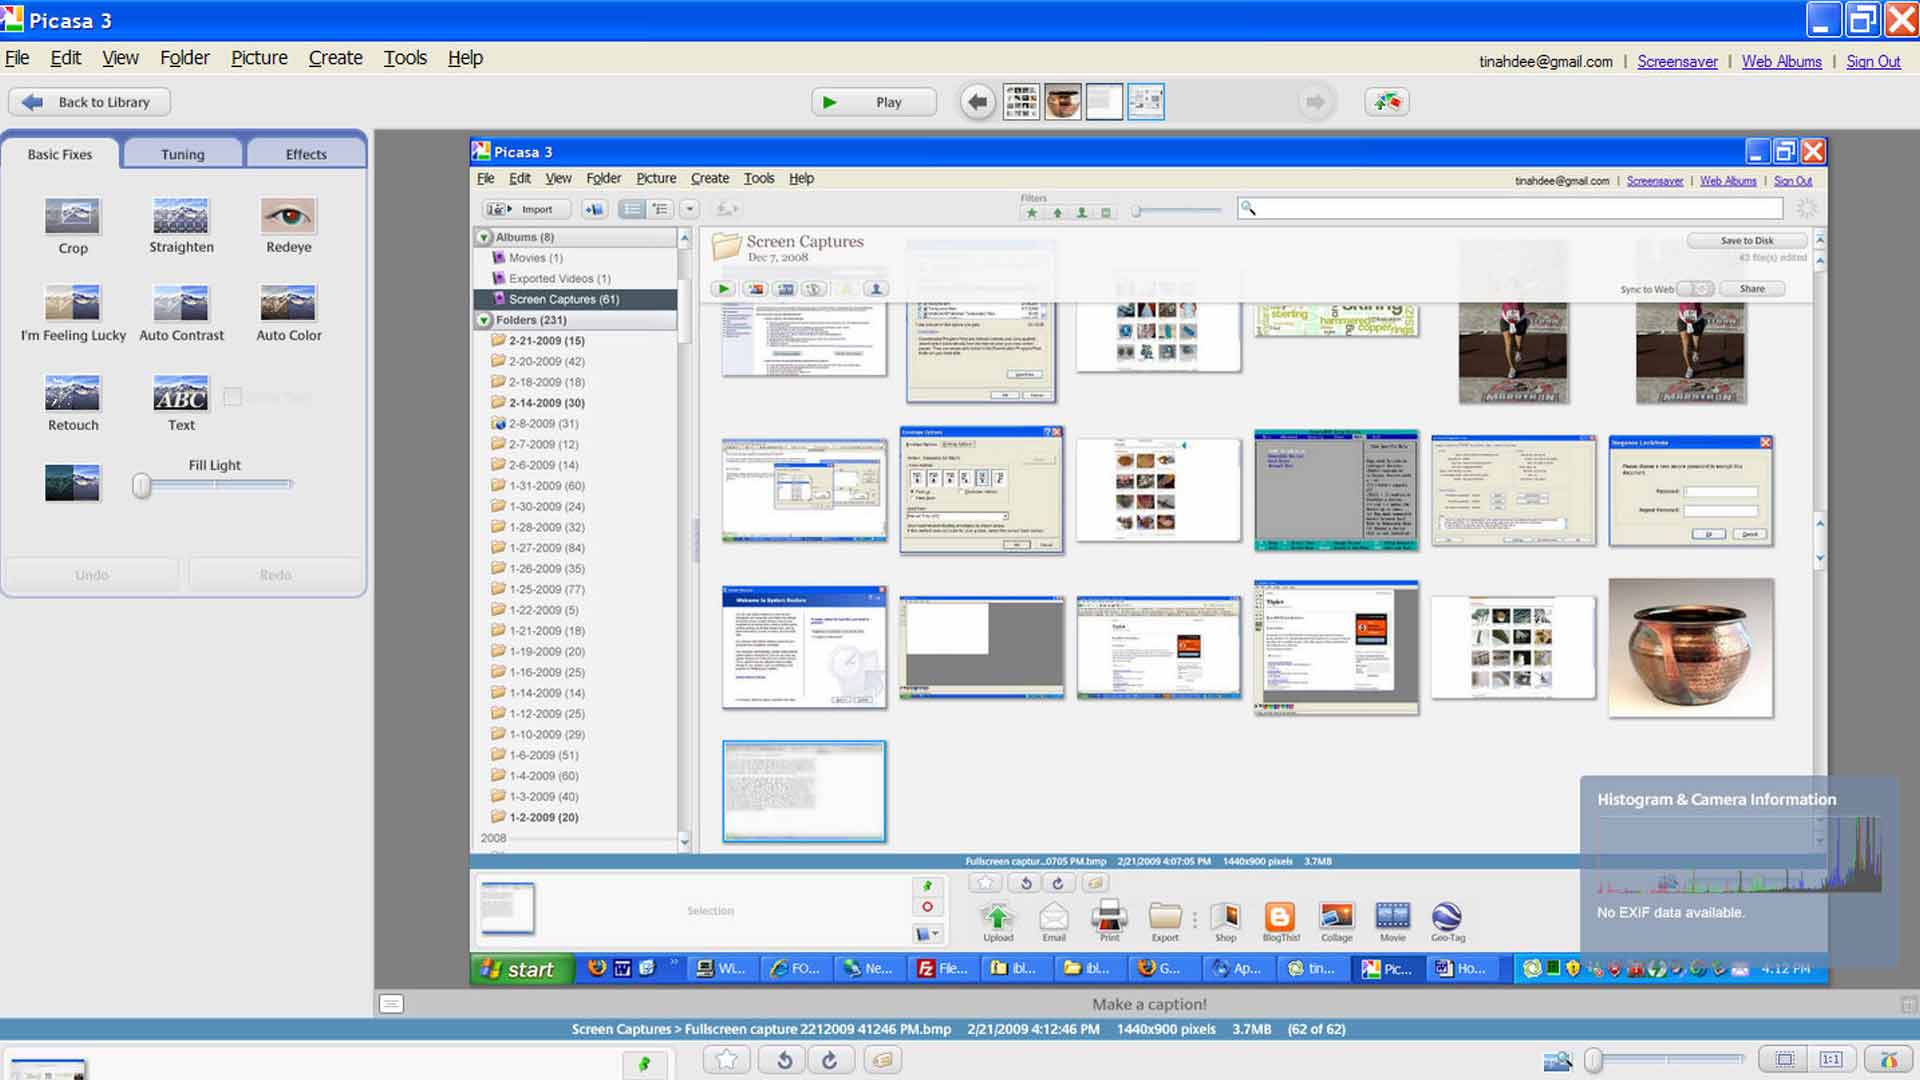Open view options dropdown in captured toolbar
Viewport: 1920px width, 1080px height.
pos(689,209)
